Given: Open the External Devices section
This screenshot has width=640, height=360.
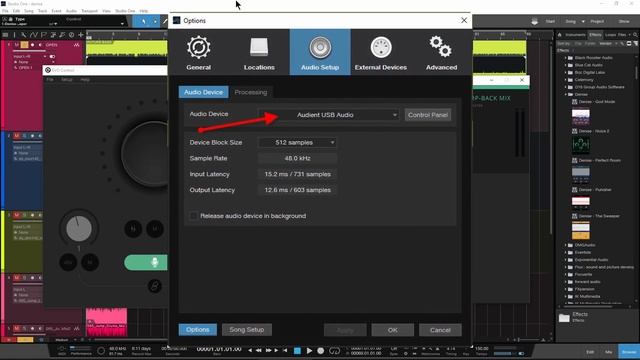Looking at the screenshot, I should pyautogui.click(x=380, y=52).
